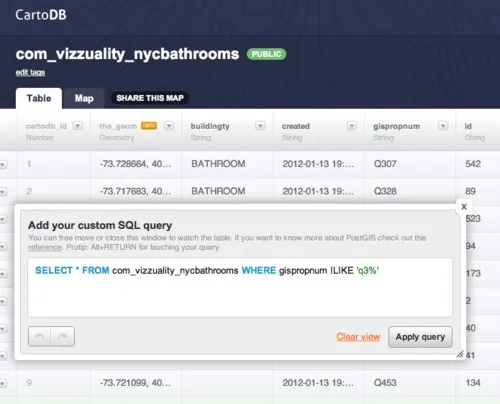Select the created cell in row 1
This screenshot has height=404, width=500.
tap(318, 164)
